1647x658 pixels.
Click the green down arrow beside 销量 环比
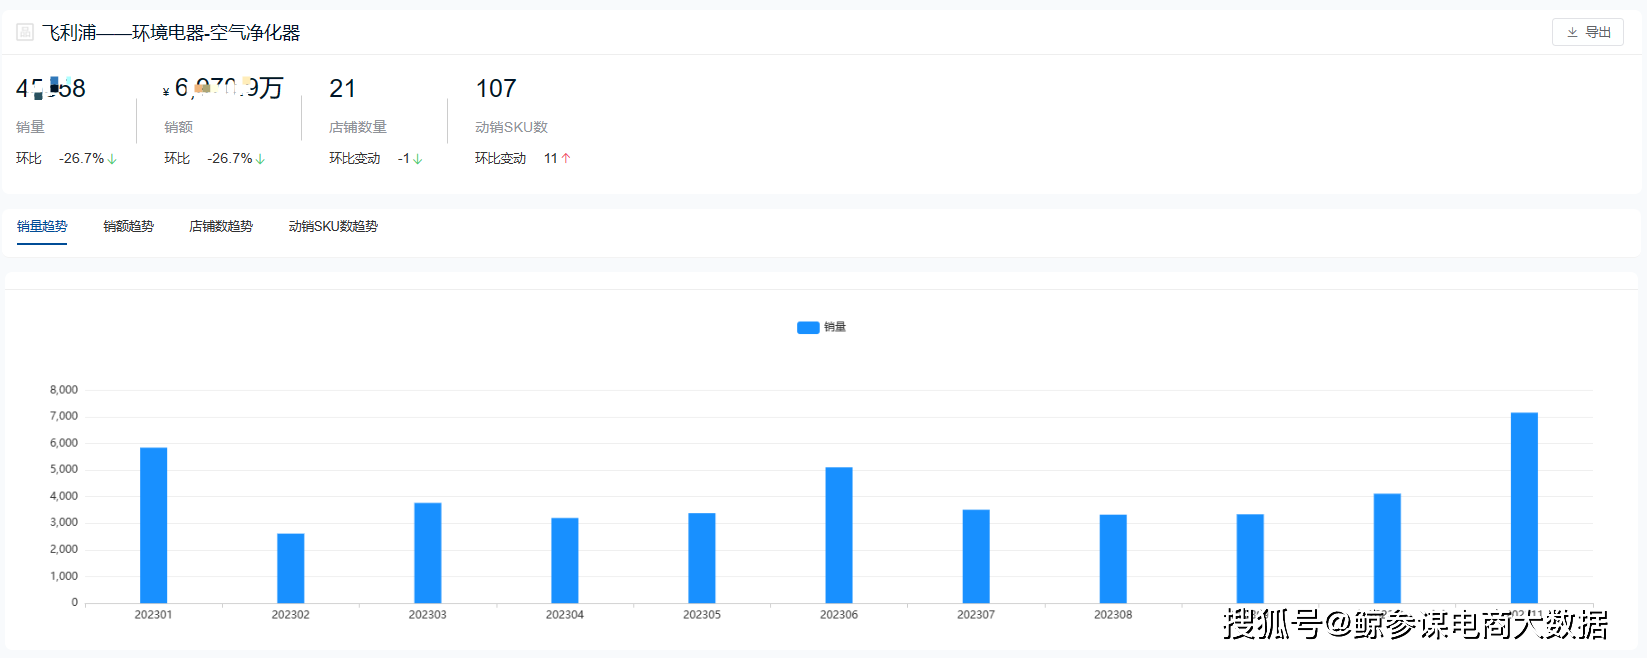(112, 159)
